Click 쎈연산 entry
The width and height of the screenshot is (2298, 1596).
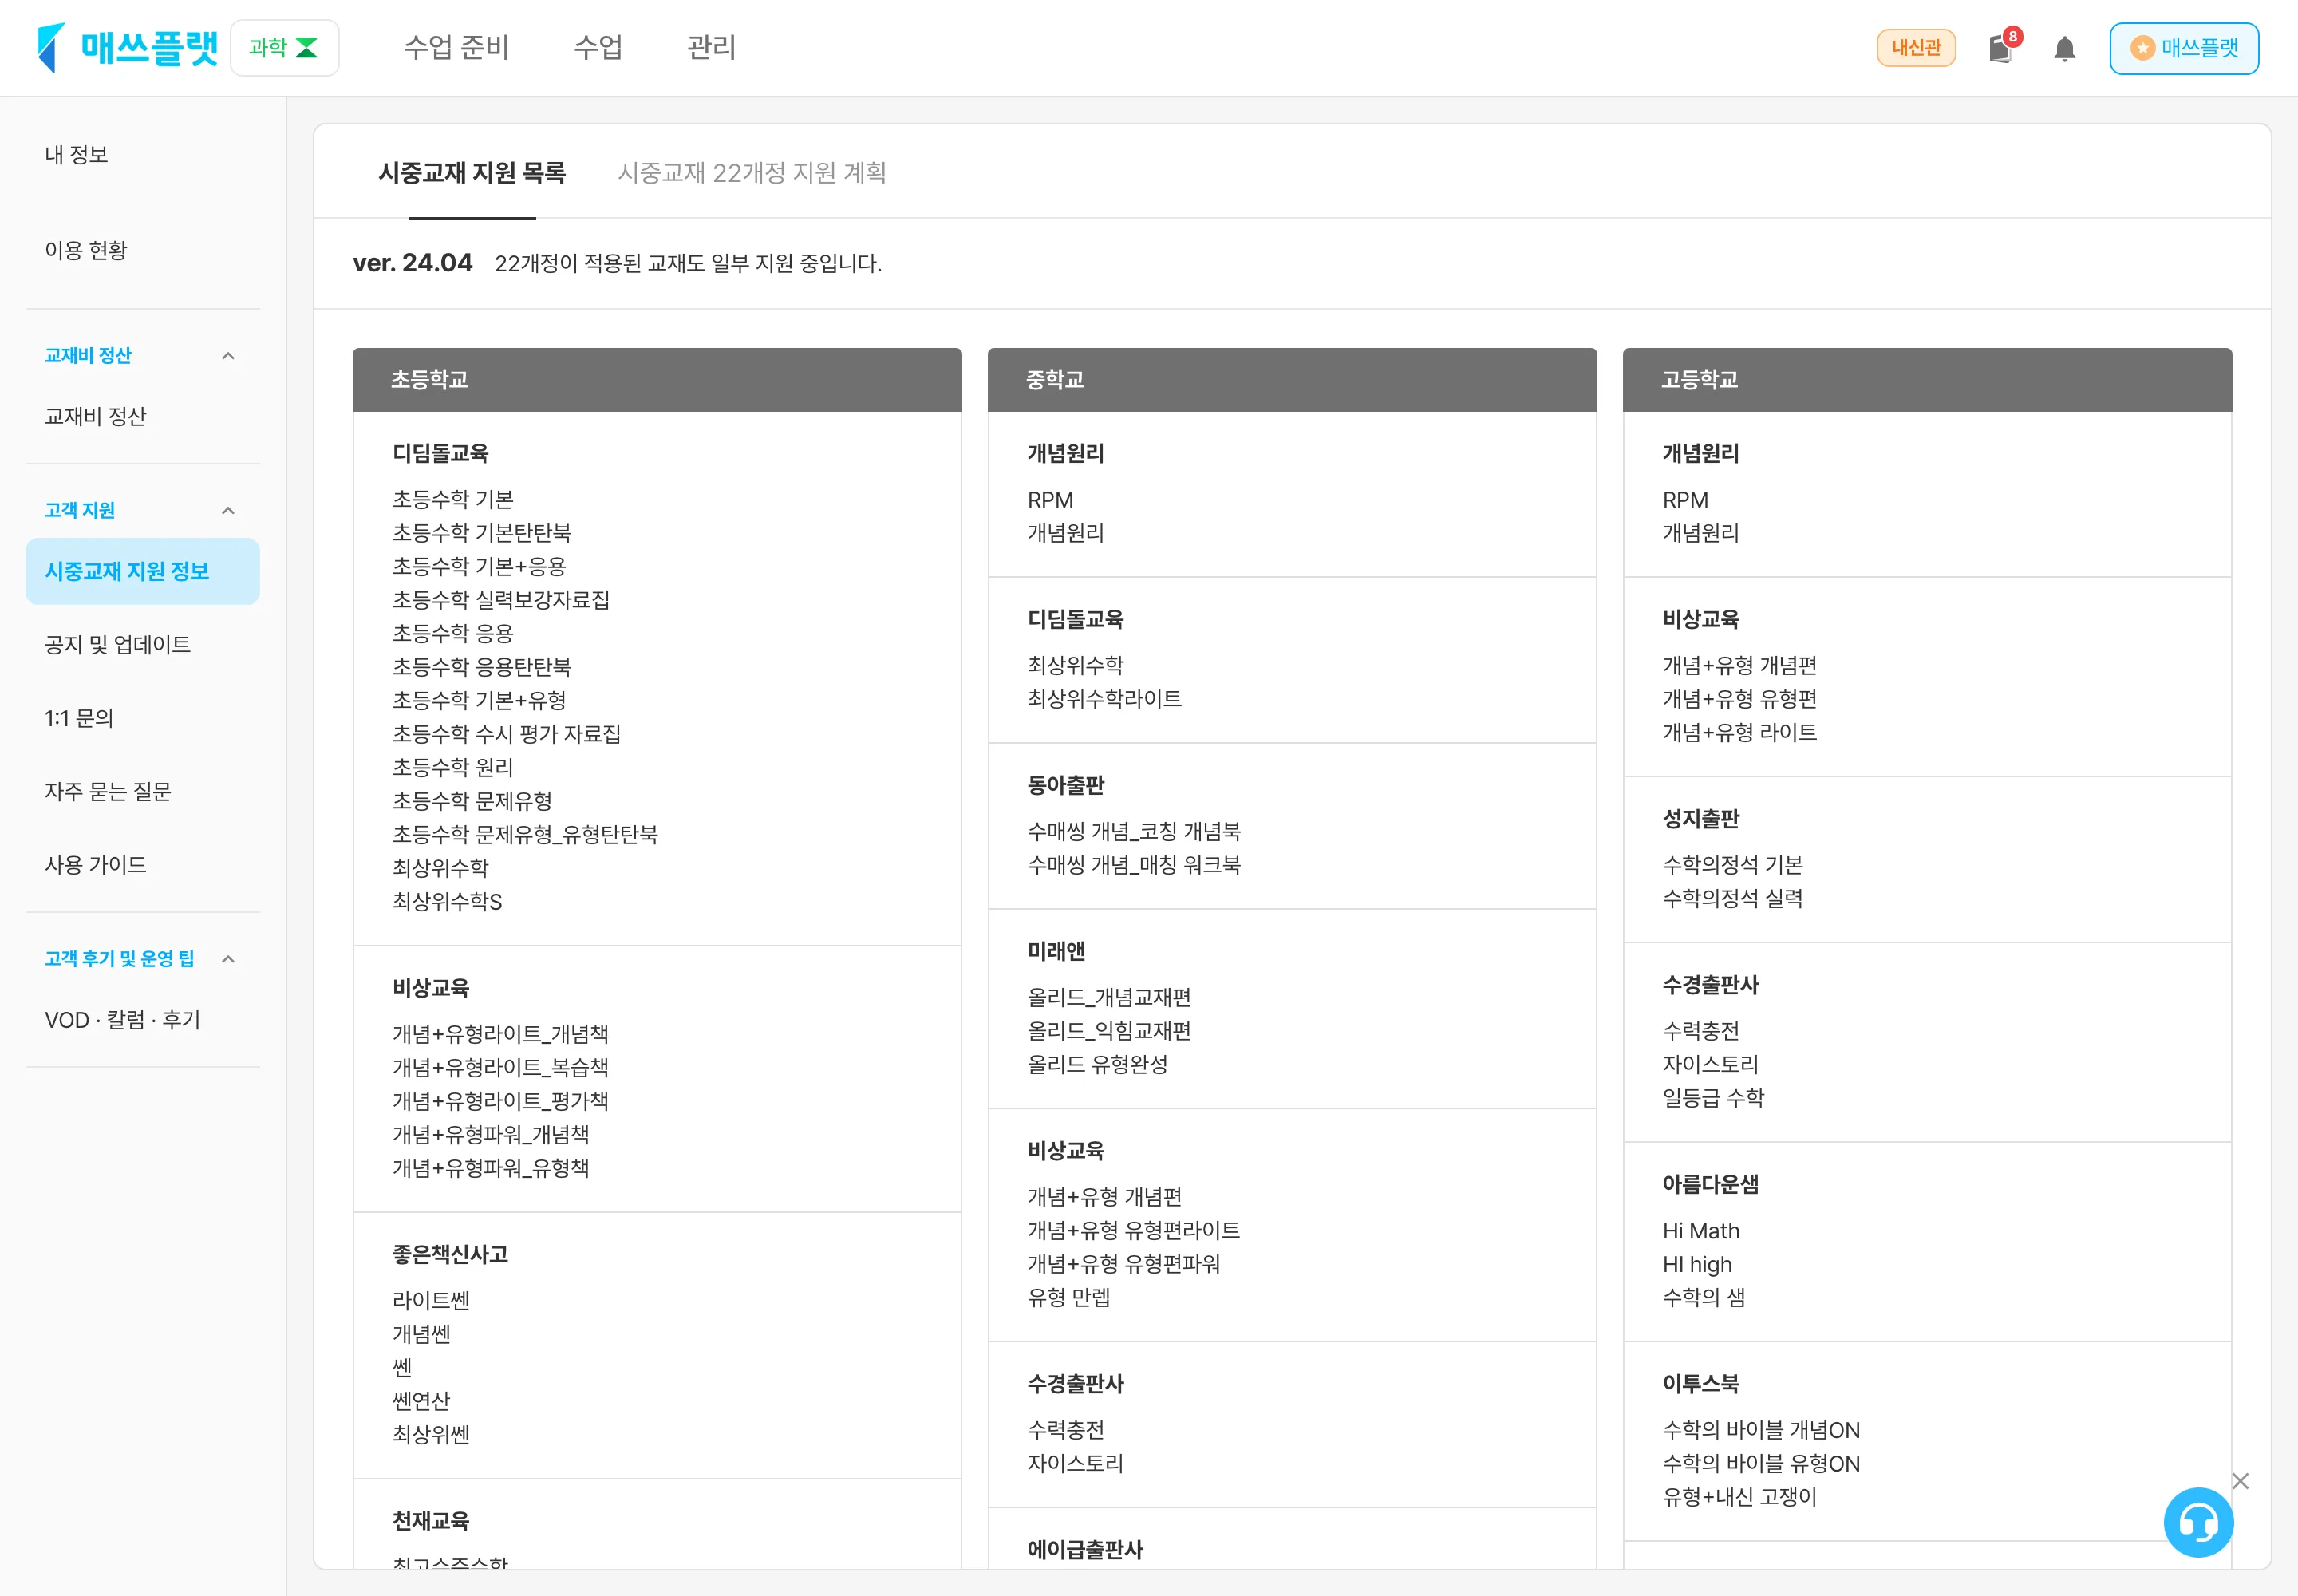pyautogui.click(x=421, y=1400)
